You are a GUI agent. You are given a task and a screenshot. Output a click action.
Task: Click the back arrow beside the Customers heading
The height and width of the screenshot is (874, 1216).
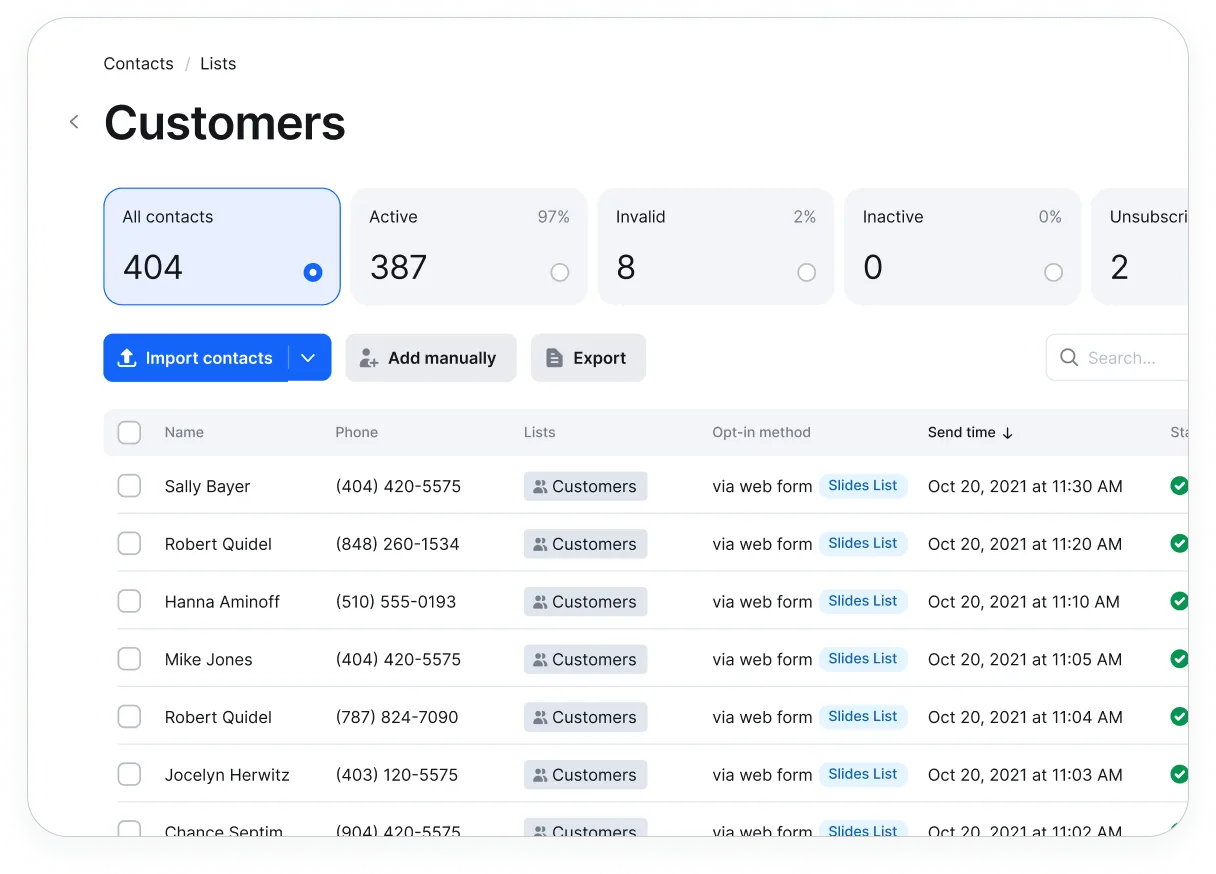74,121
